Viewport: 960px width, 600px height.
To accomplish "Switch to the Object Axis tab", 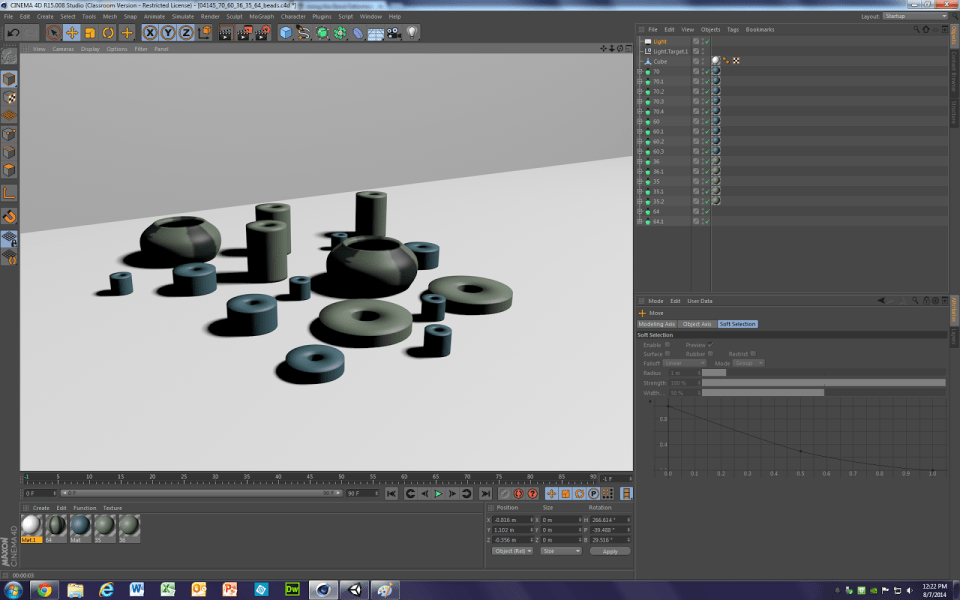I will pyautogui.click(x=697, y=324).
